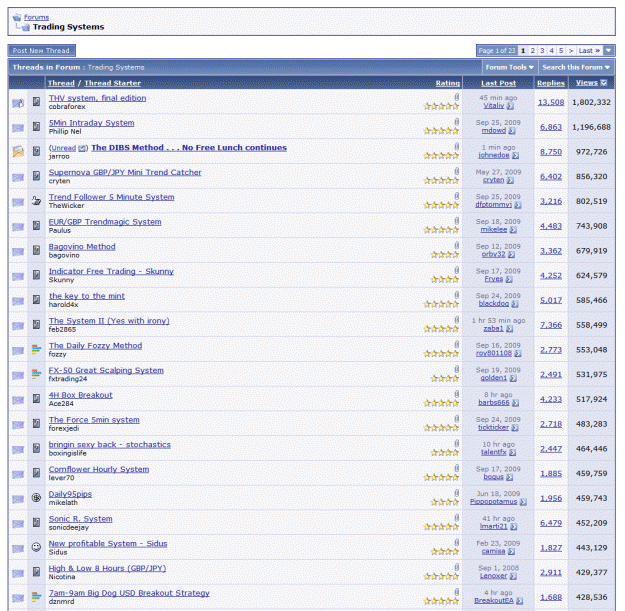The height and width of the screenshot is (611, 625).
Task: Click the Forums folder icon in breadcrumb
Action: (17, 17)
